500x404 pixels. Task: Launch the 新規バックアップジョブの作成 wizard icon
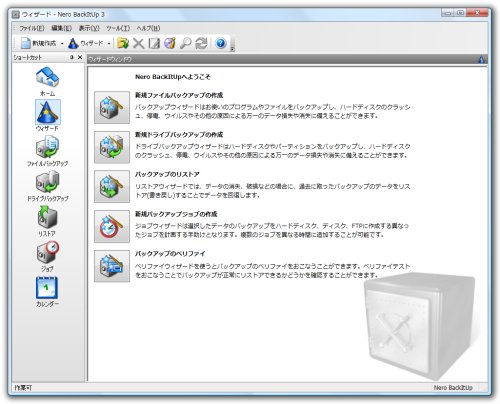pos(112,226)
